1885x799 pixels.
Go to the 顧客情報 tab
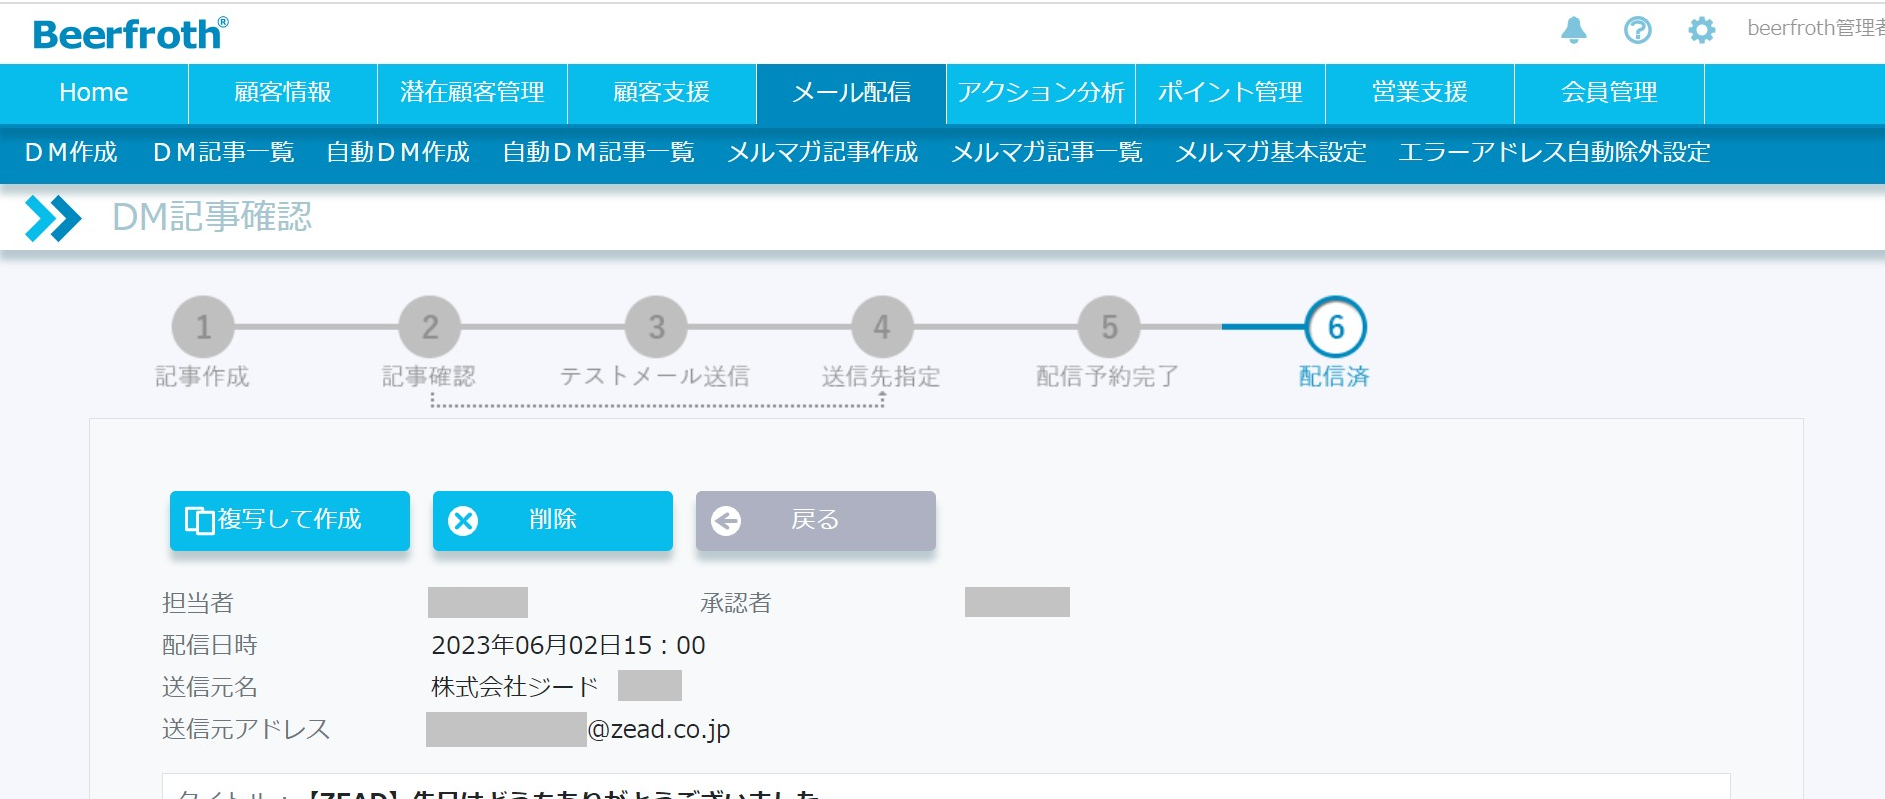(282, 93)
